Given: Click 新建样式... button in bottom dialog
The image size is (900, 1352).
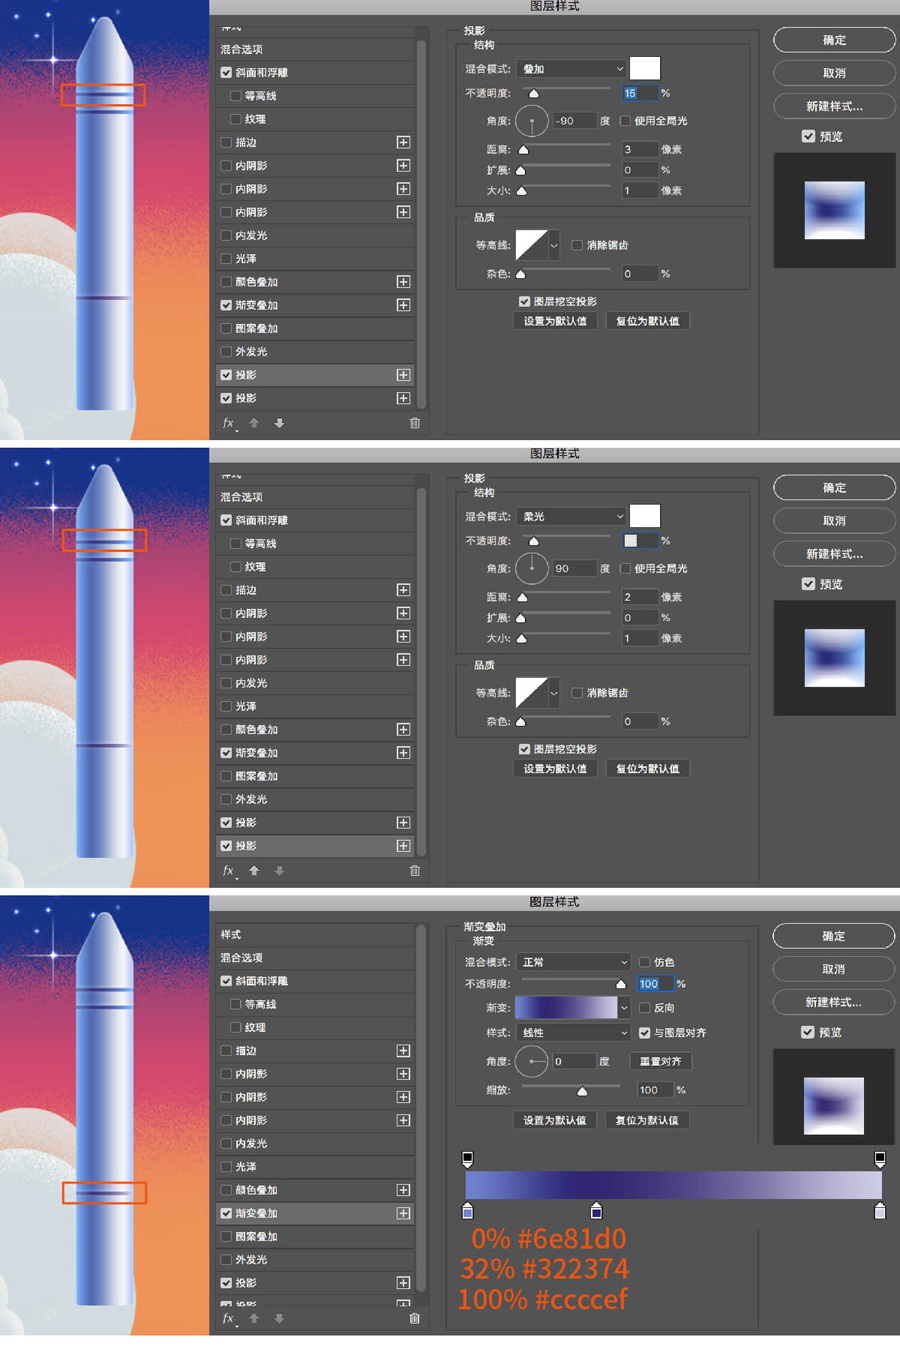Looking at the screenshot, I should pos(834,1002).
